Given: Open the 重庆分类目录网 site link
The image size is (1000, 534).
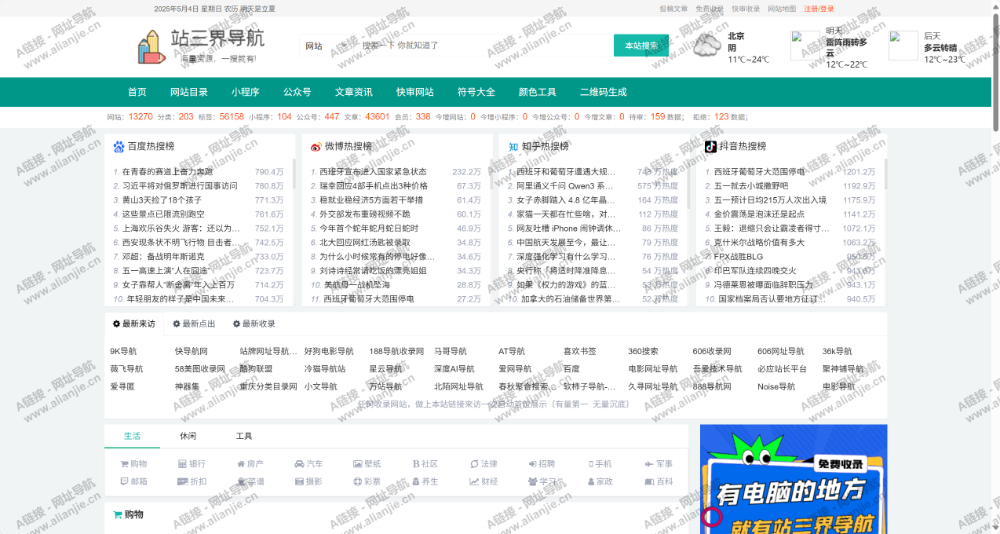Looking at the screenshot, I should click(x=268, y=387).
